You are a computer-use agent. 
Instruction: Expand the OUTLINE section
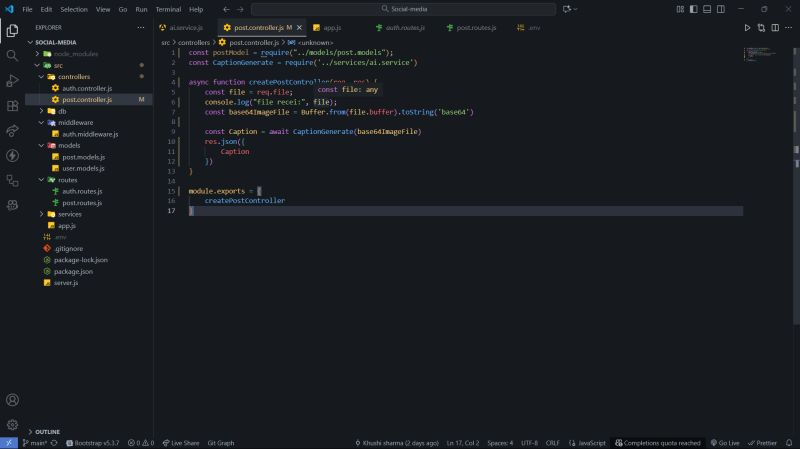[47, 432]
